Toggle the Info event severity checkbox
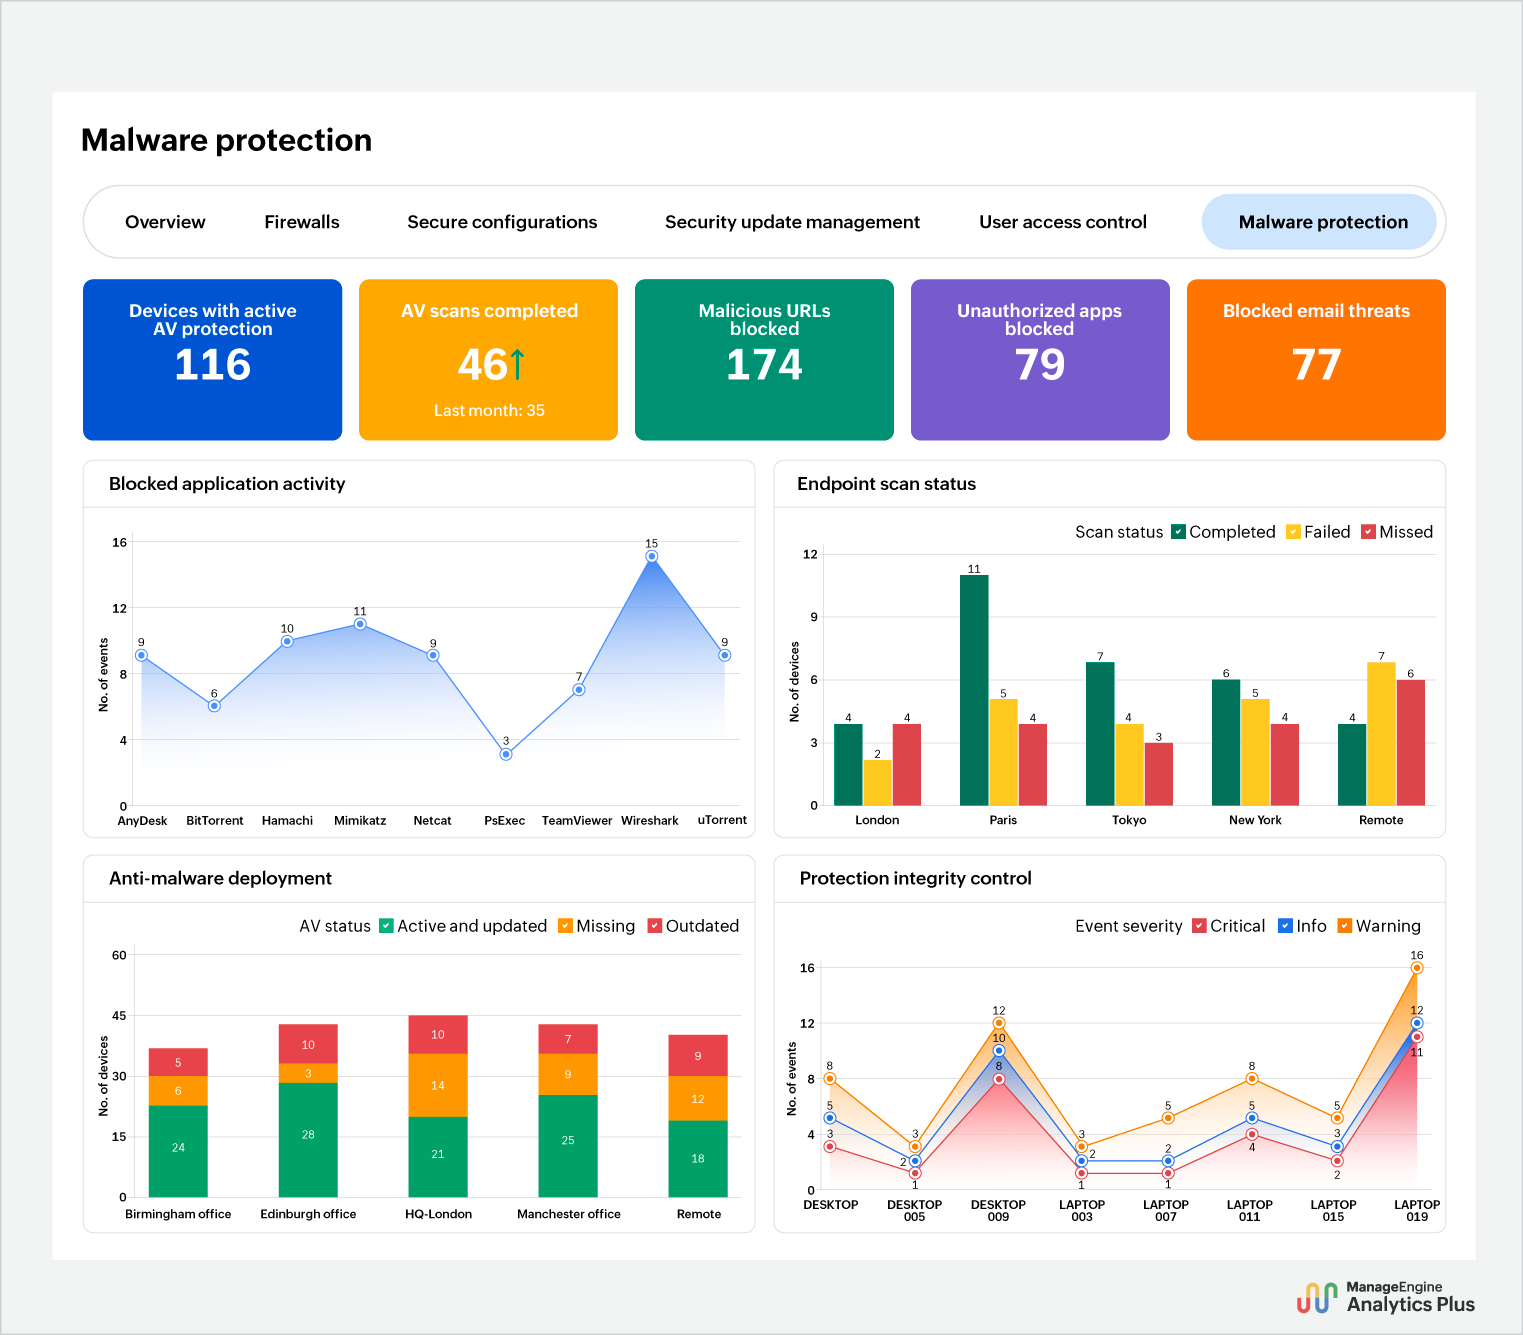The width and height of the screenshot is (1523, 1335). 1285,926
